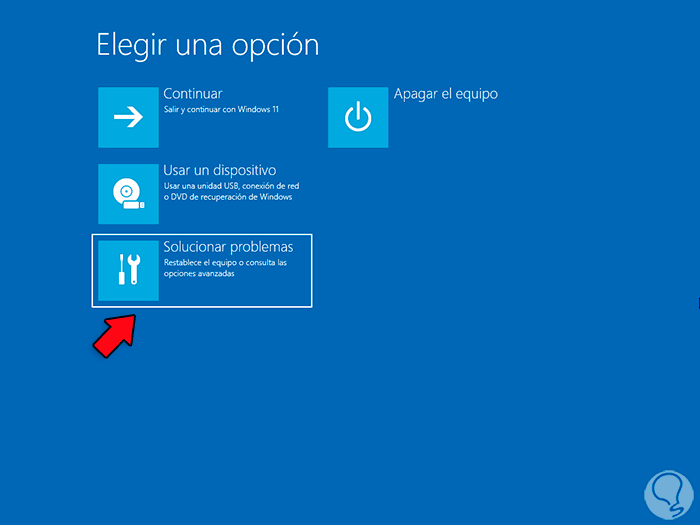Click the 'Usar una unidad USB, conexión de red' line

click(231, 186)
